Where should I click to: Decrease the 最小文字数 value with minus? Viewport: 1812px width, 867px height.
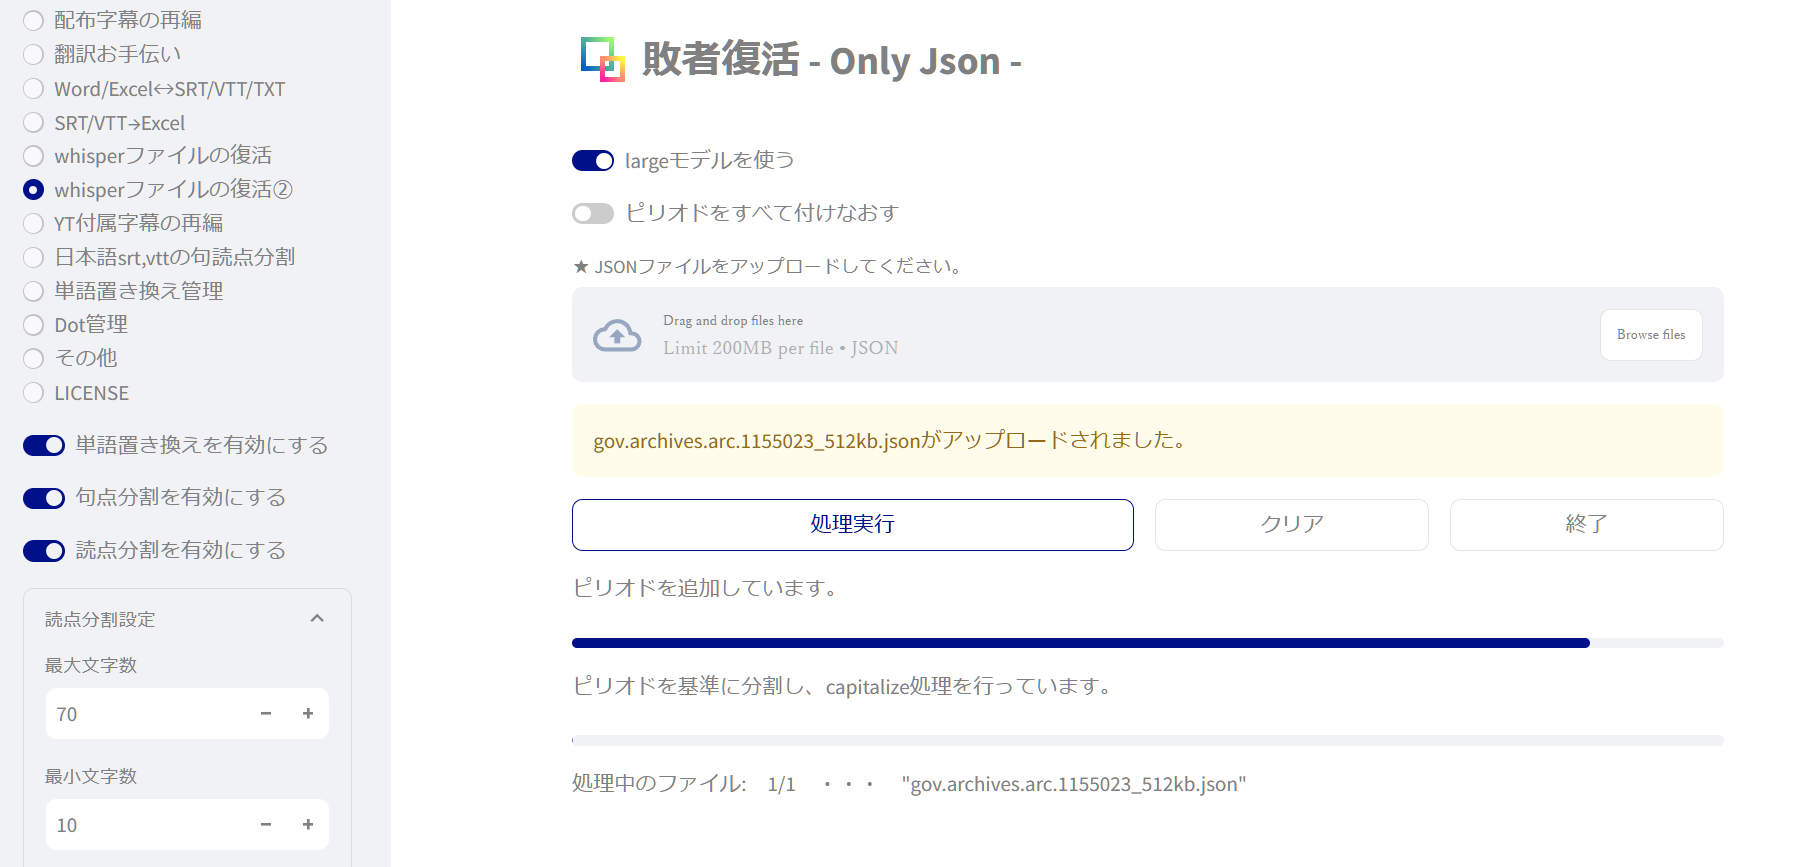[x=266, y=825]
